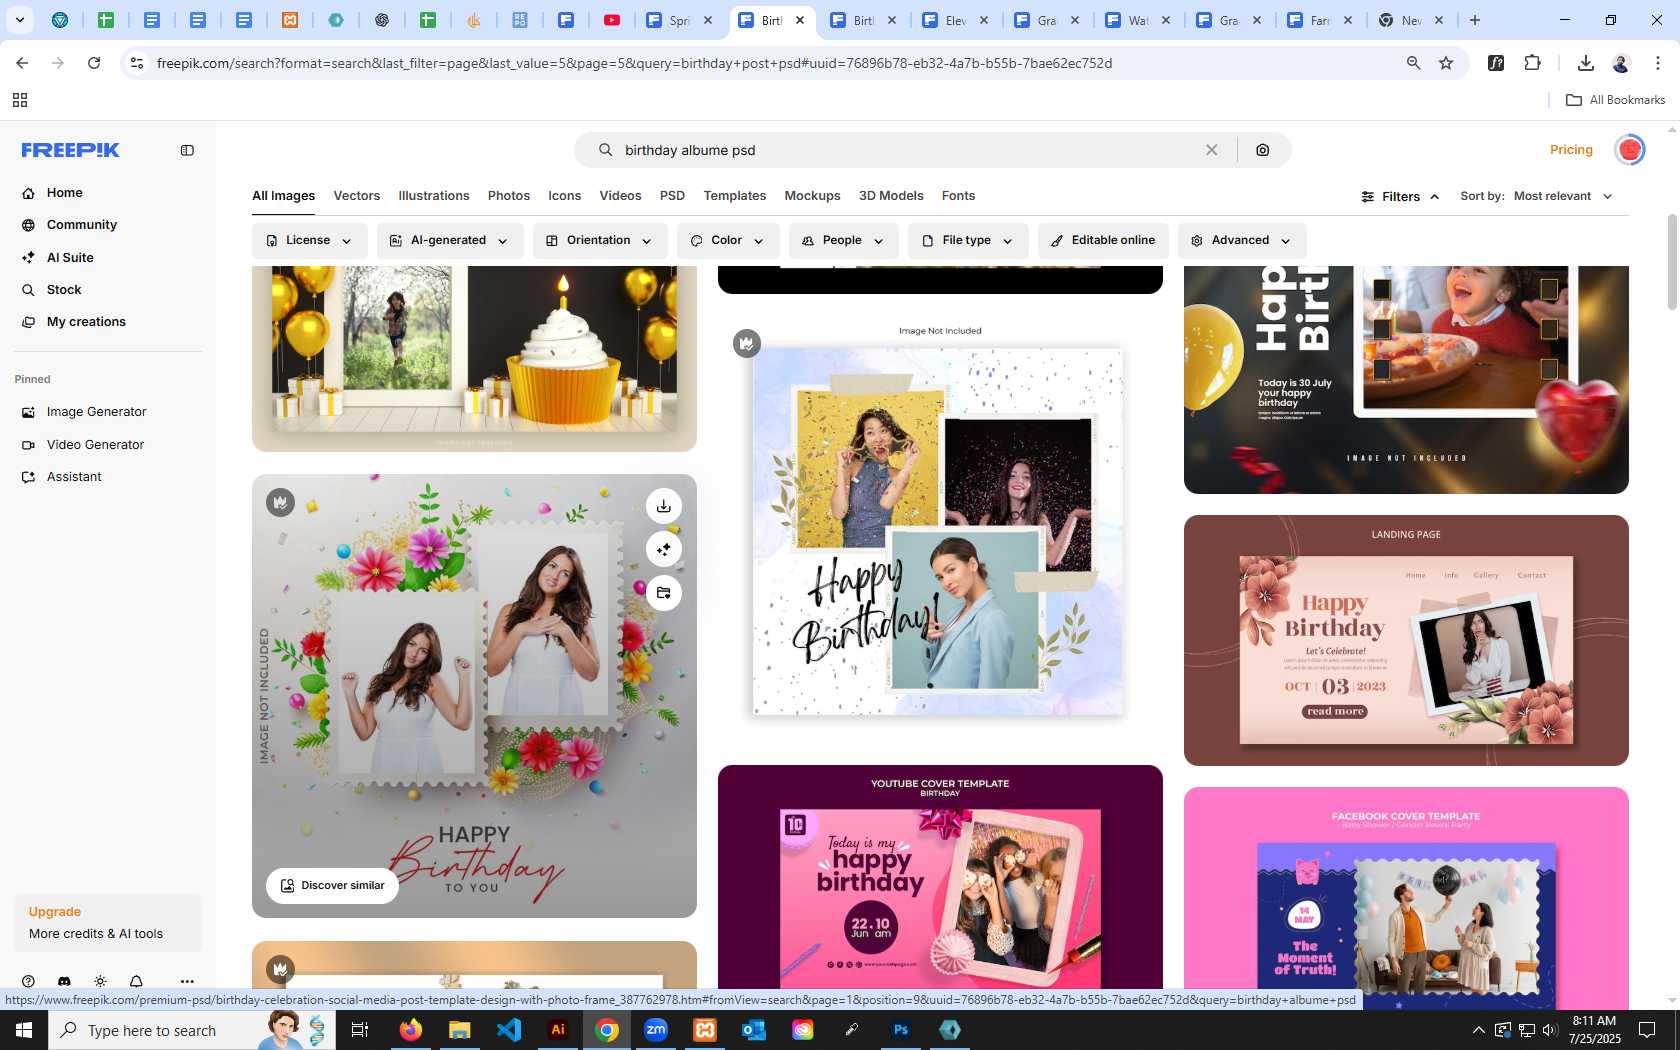
Task: Select the Templates tab
Action: pyautogui.click(x=734, y=196)
